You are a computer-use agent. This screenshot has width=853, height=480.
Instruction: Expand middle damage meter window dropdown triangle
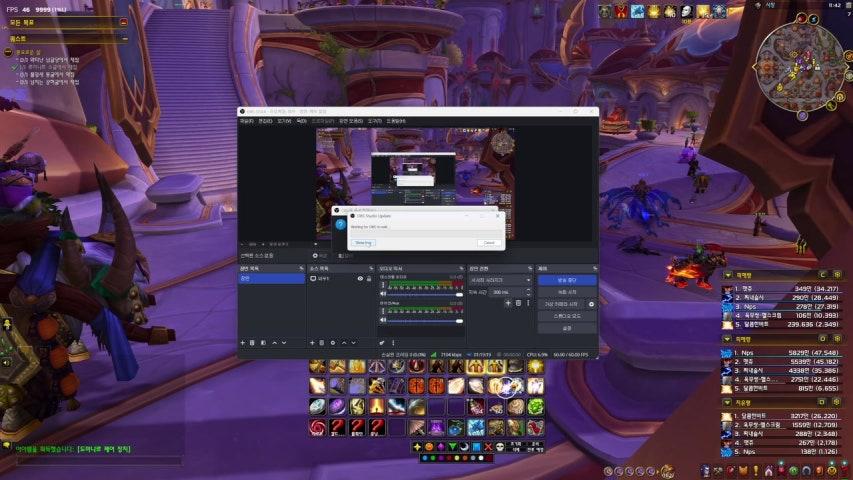pyautogui.click(x=728, y=339)
